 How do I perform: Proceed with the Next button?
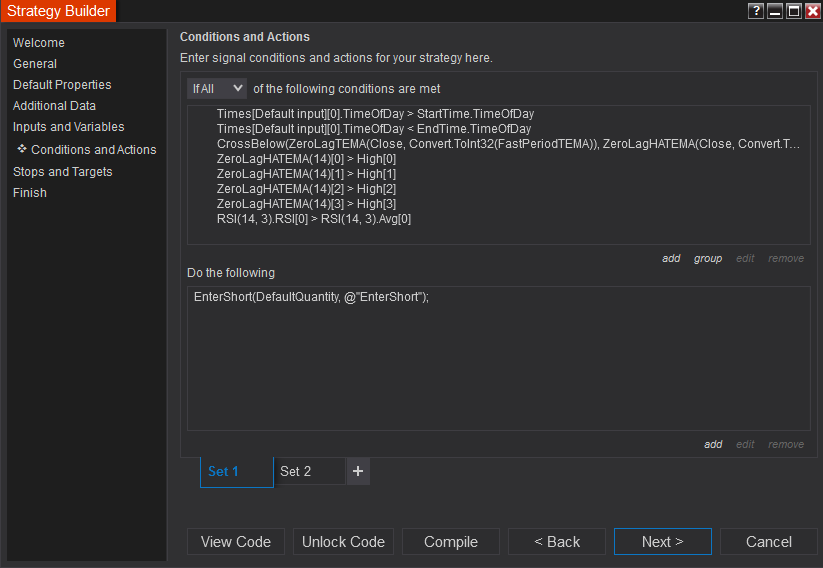click(x=663, y=542)
